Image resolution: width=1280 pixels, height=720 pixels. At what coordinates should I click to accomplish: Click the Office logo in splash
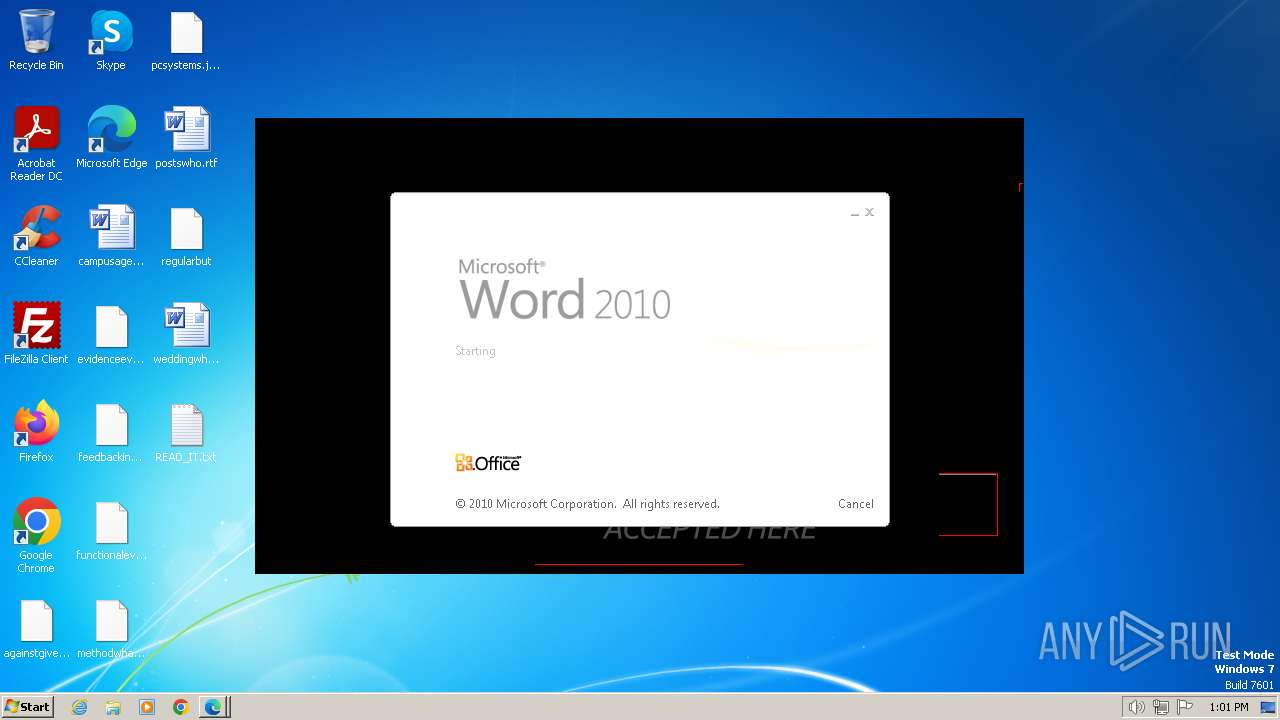[488, 462]
